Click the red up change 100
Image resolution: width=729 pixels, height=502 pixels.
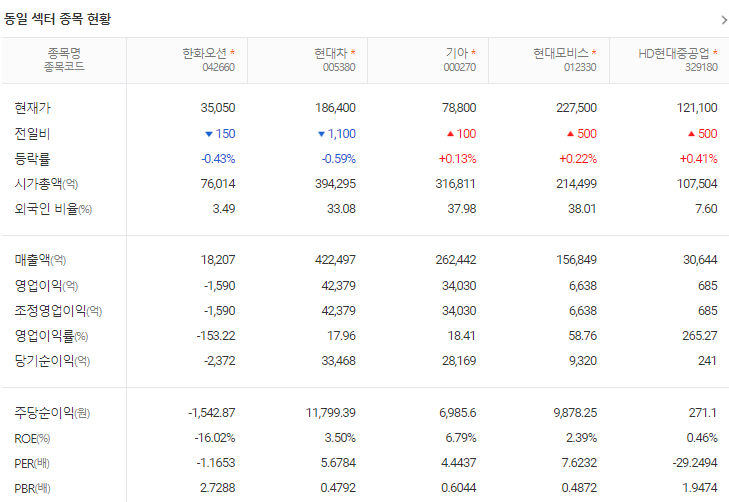click(x=461, y=134)
